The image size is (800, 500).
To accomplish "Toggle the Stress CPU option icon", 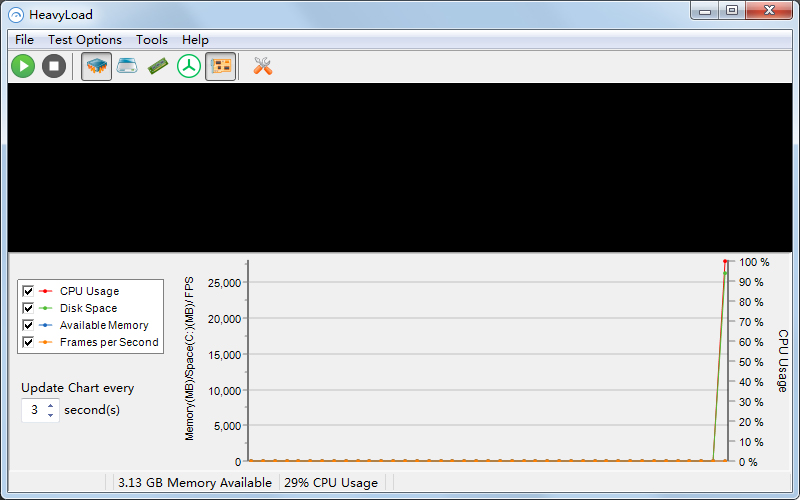I will (x=96, y=67).
